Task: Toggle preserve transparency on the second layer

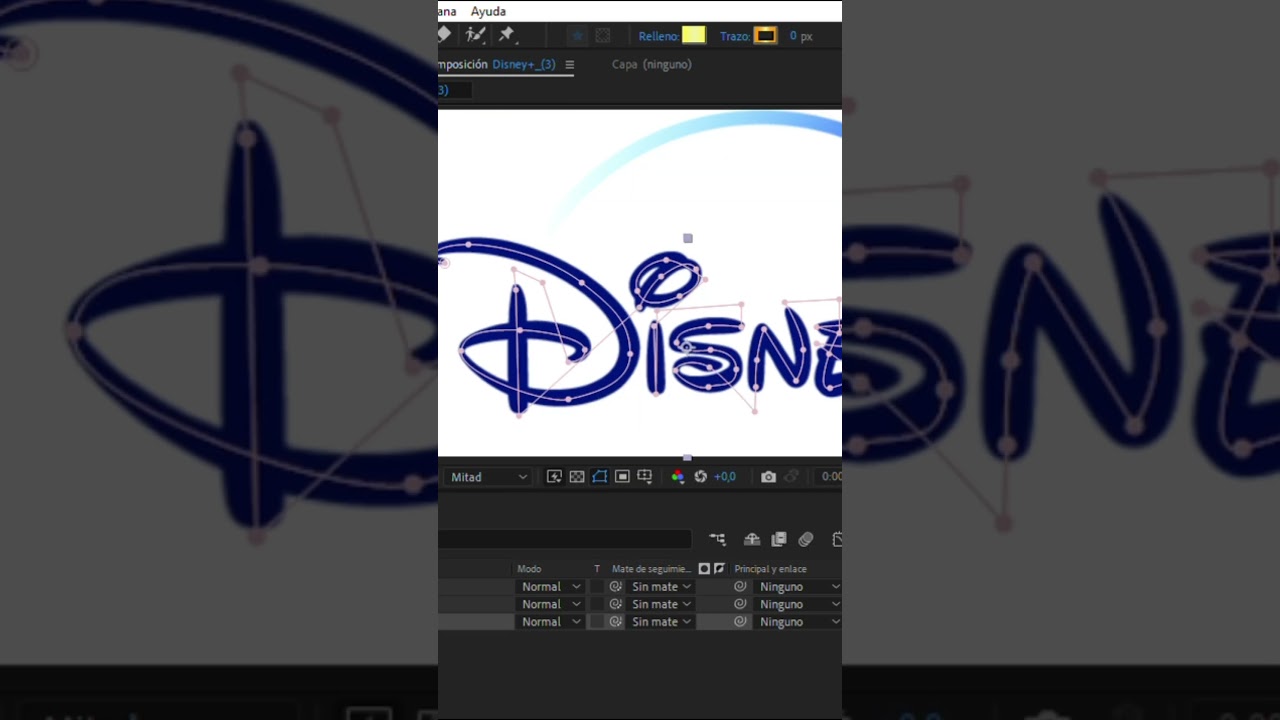Action: tap(597, 604)
